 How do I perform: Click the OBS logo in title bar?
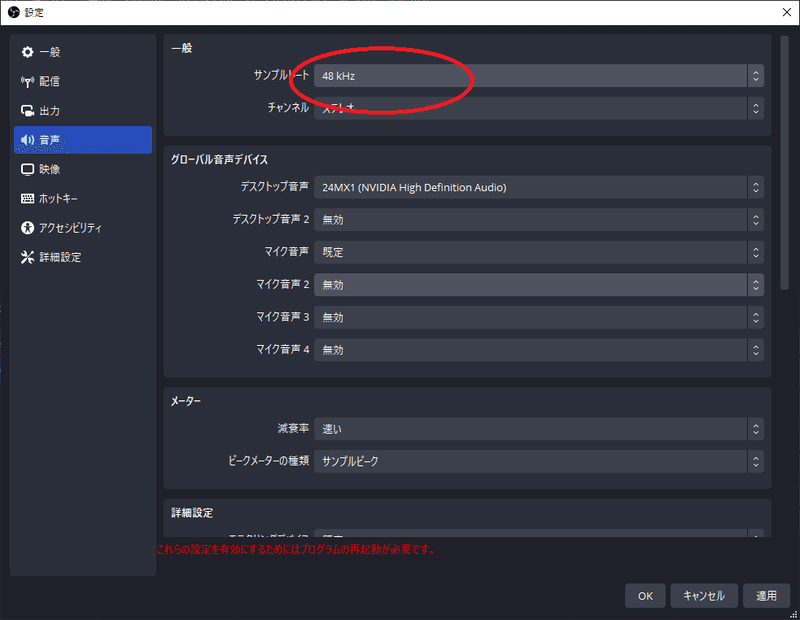coord(13,12)
